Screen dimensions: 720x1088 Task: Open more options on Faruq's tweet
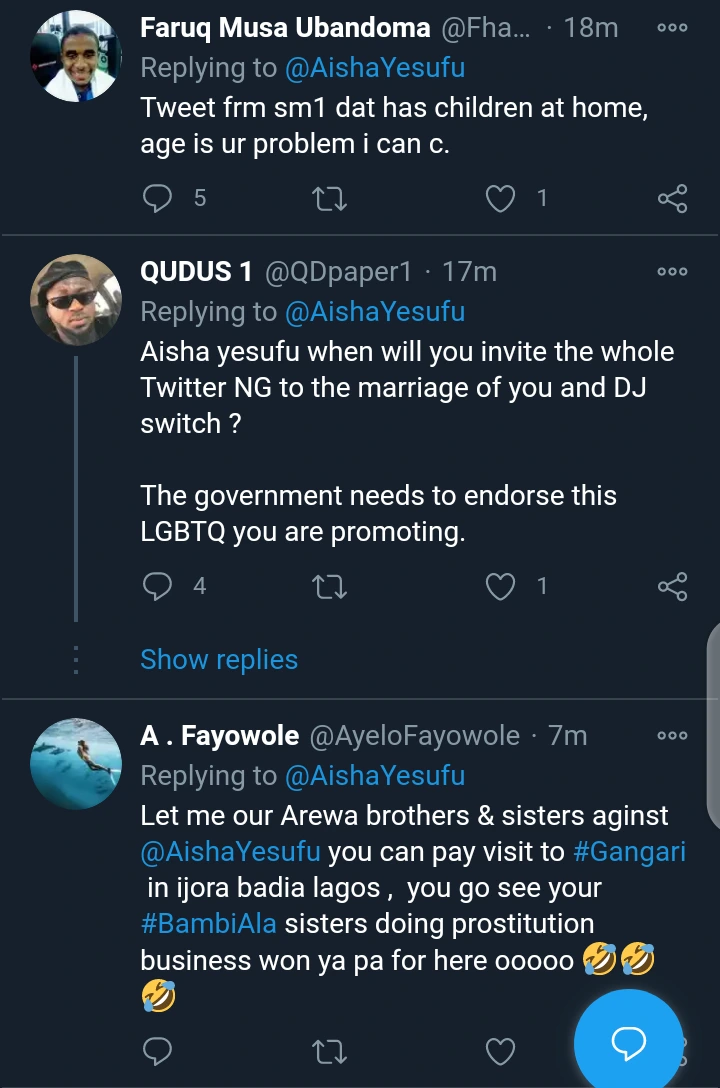[x=672, y=28]
